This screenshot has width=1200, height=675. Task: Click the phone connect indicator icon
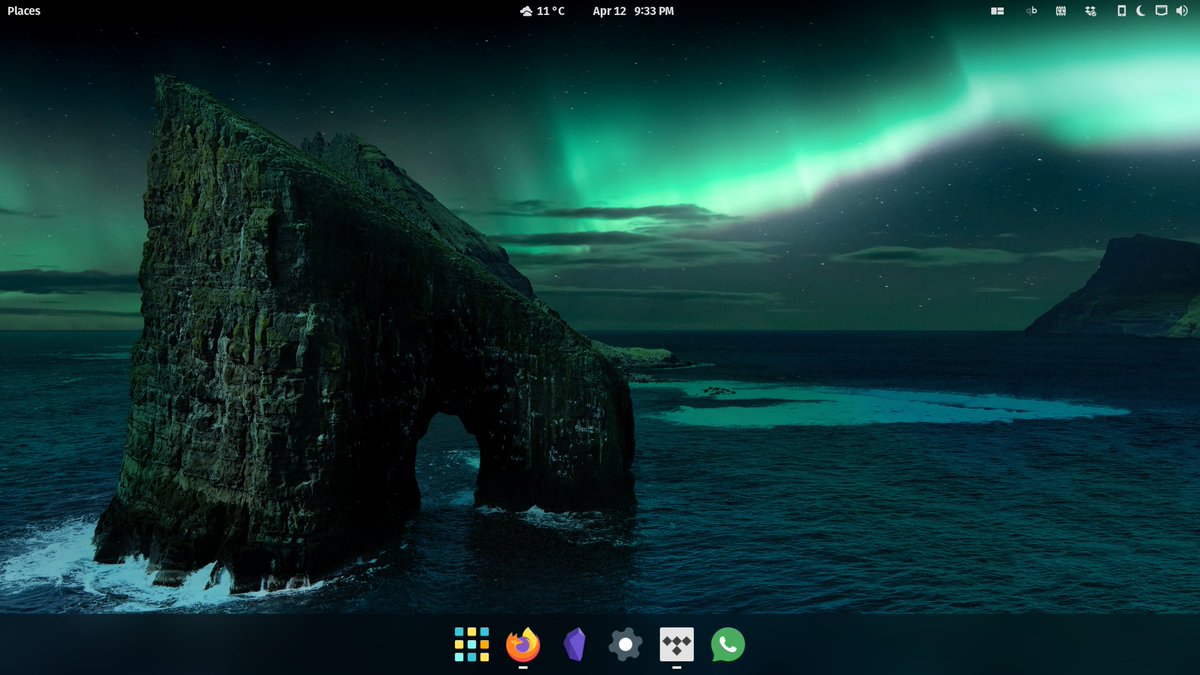click(x=1122, y=11)
